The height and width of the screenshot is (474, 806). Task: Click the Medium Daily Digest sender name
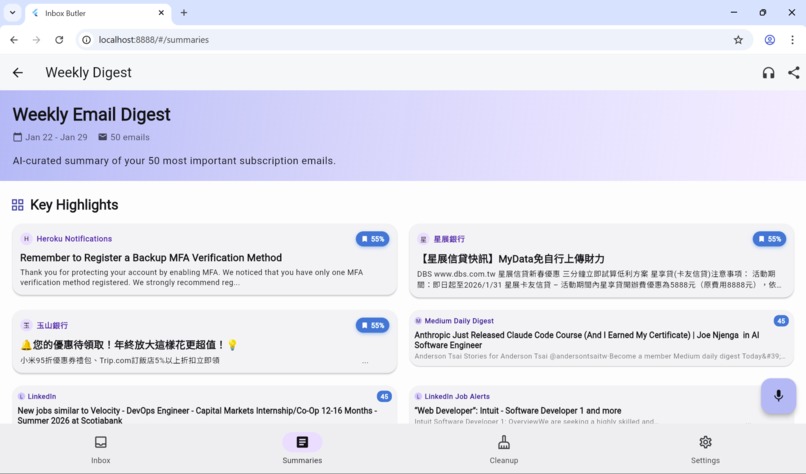[x=459, y=321]
